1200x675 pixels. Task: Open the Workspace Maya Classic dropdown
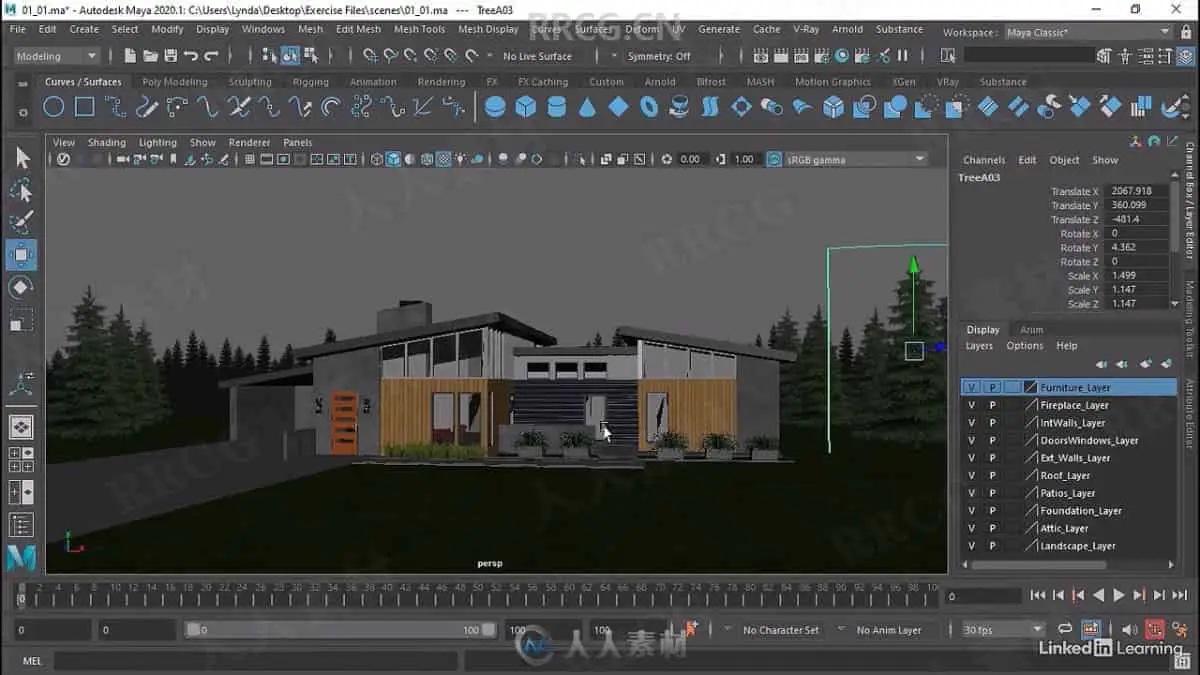tap(1088, 32)
